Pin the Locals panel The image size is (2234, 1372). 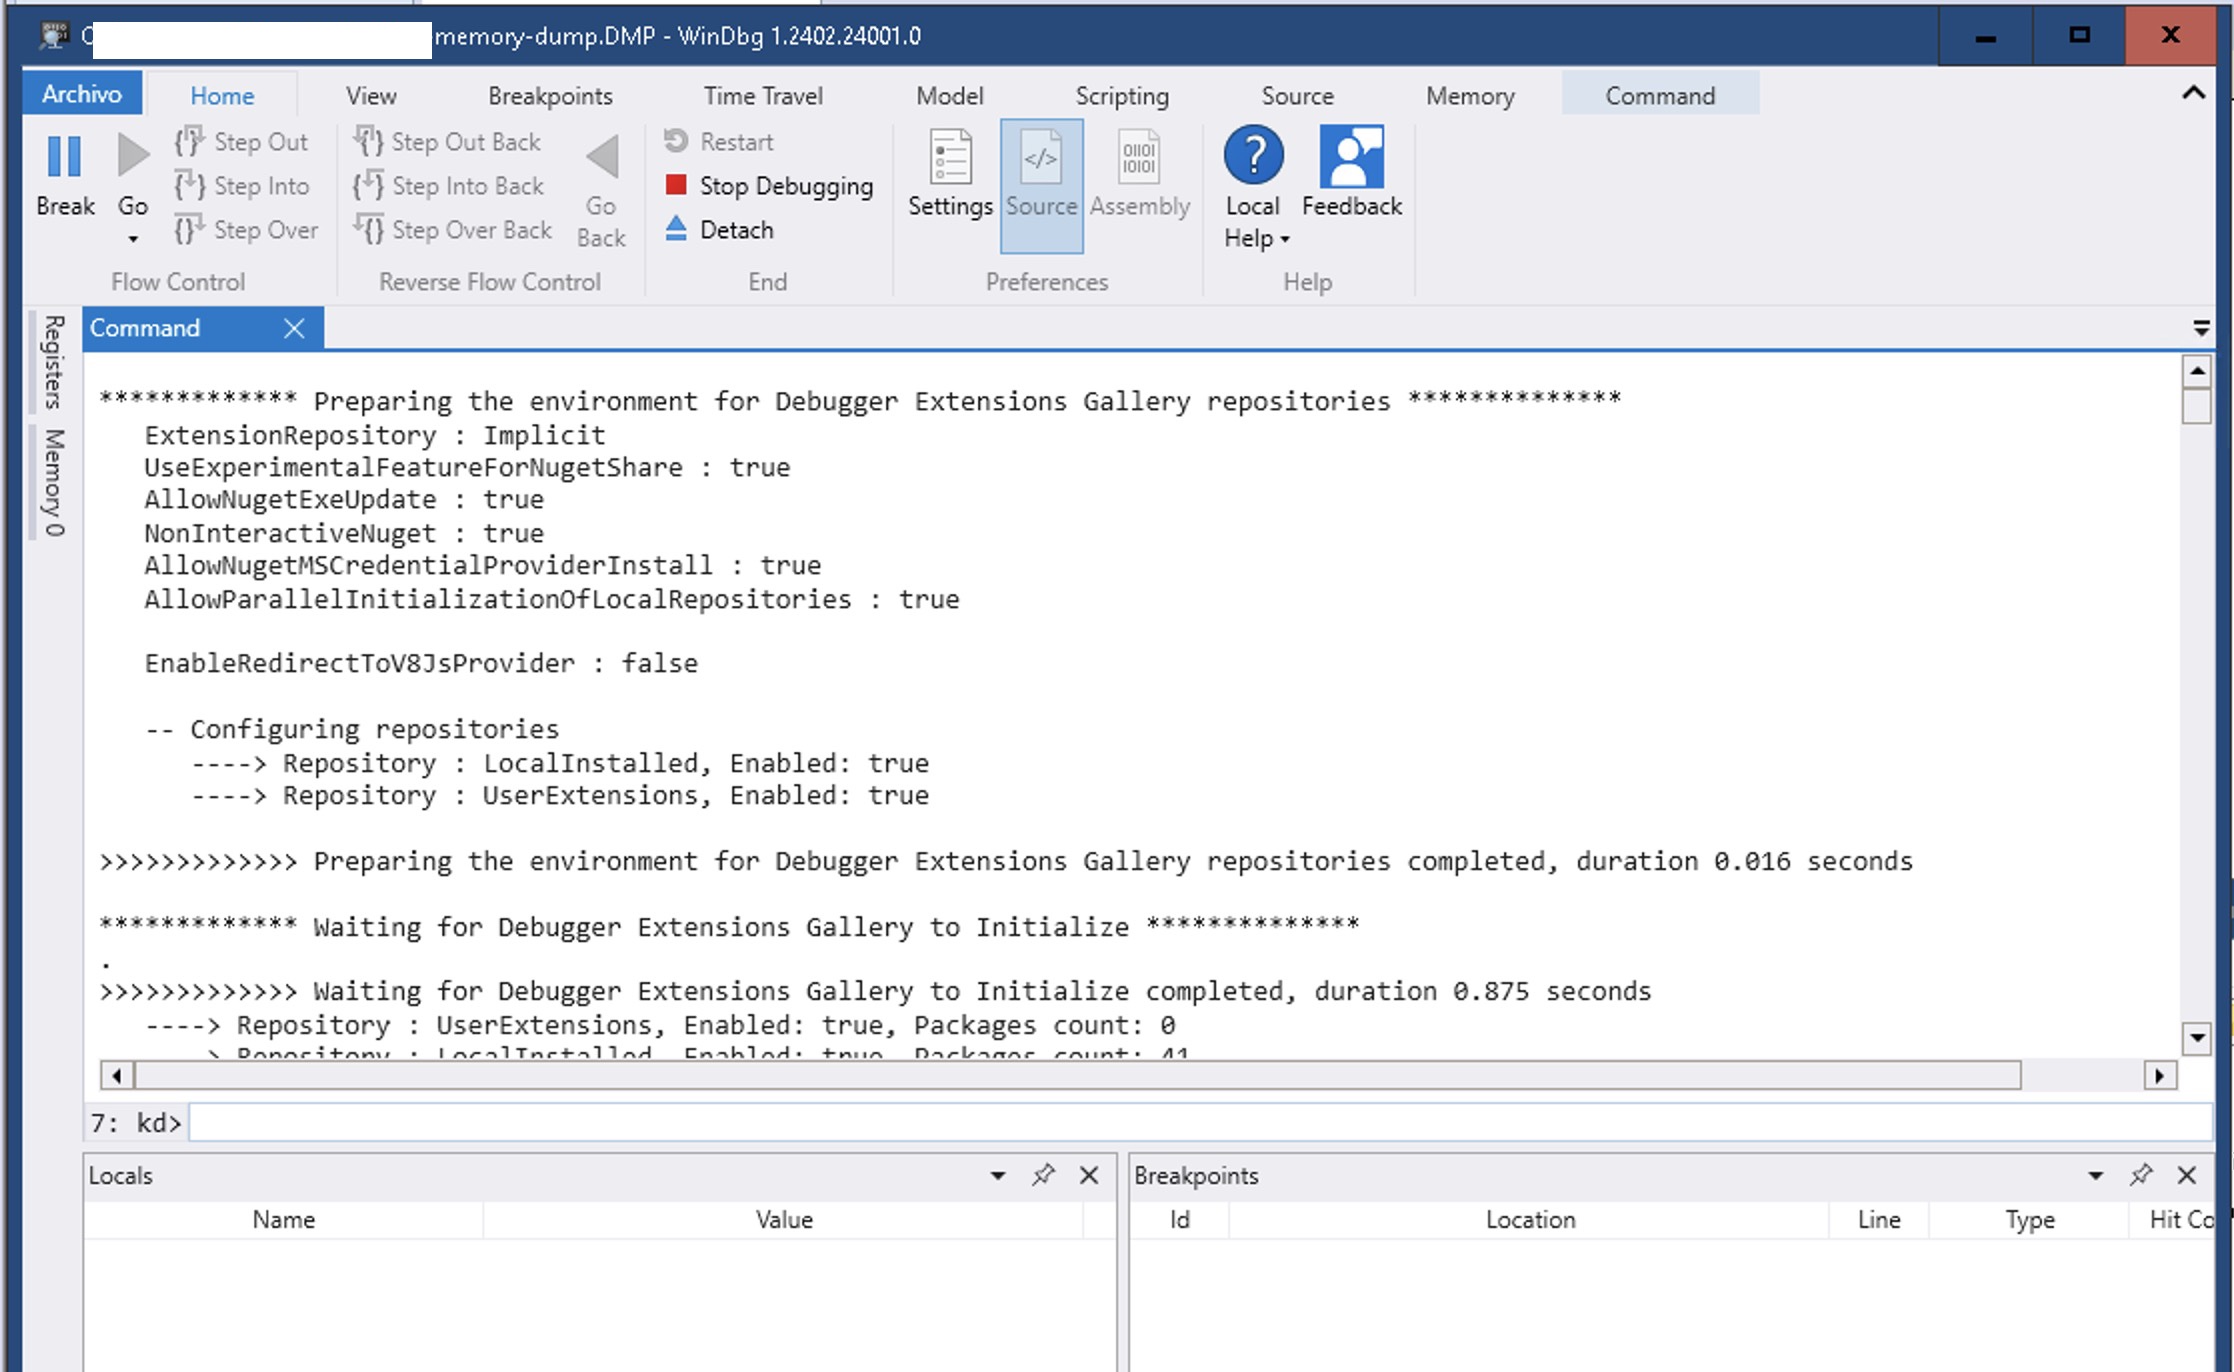(1043, 1175)
